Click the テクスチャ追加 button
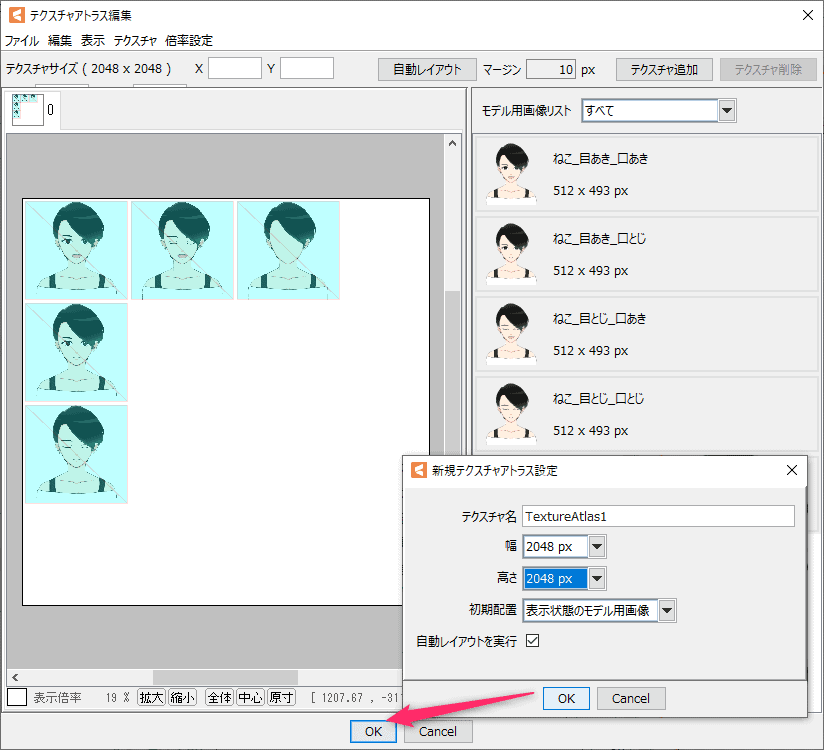The width and height of the screenshot is (824, 750). tap(664, 69)
